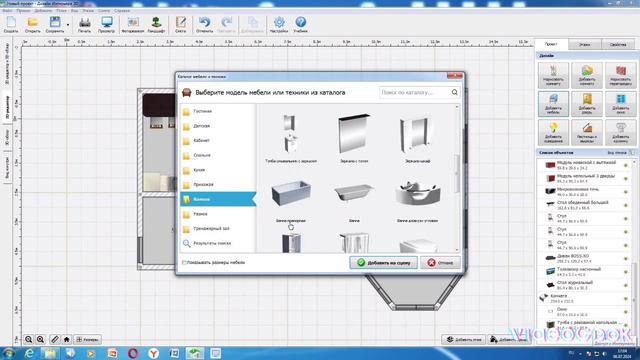
Task: Switch to the Этажи tab
Action: 584,44
